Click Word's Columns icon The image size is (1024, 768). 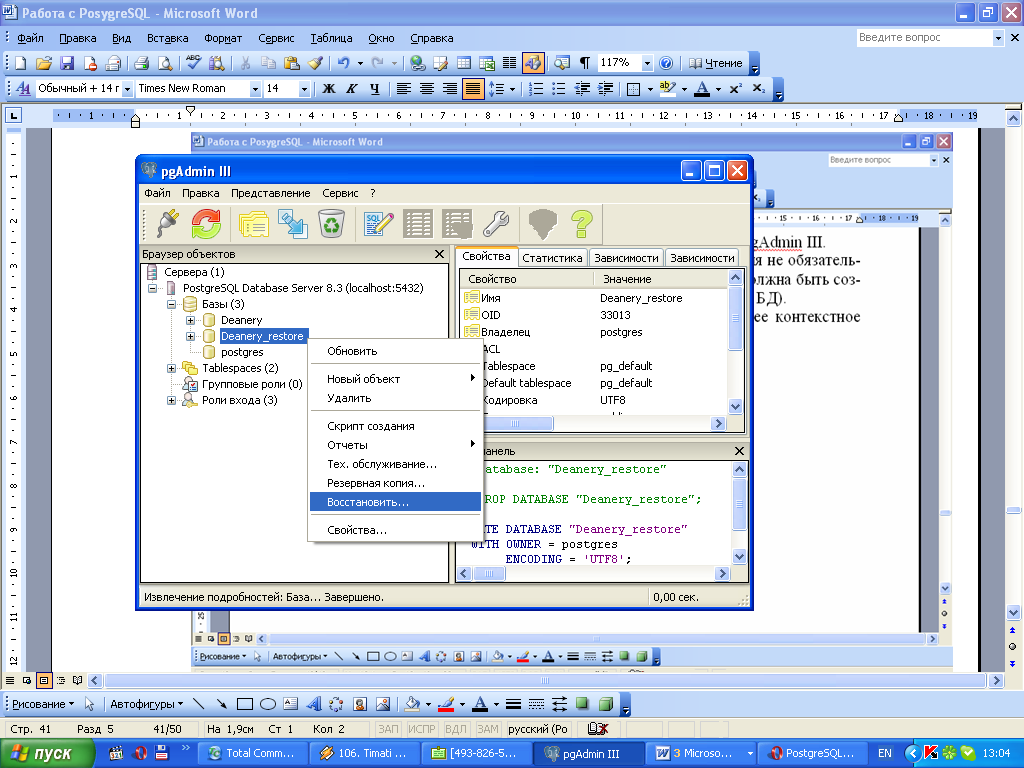[x=509, y=63]
